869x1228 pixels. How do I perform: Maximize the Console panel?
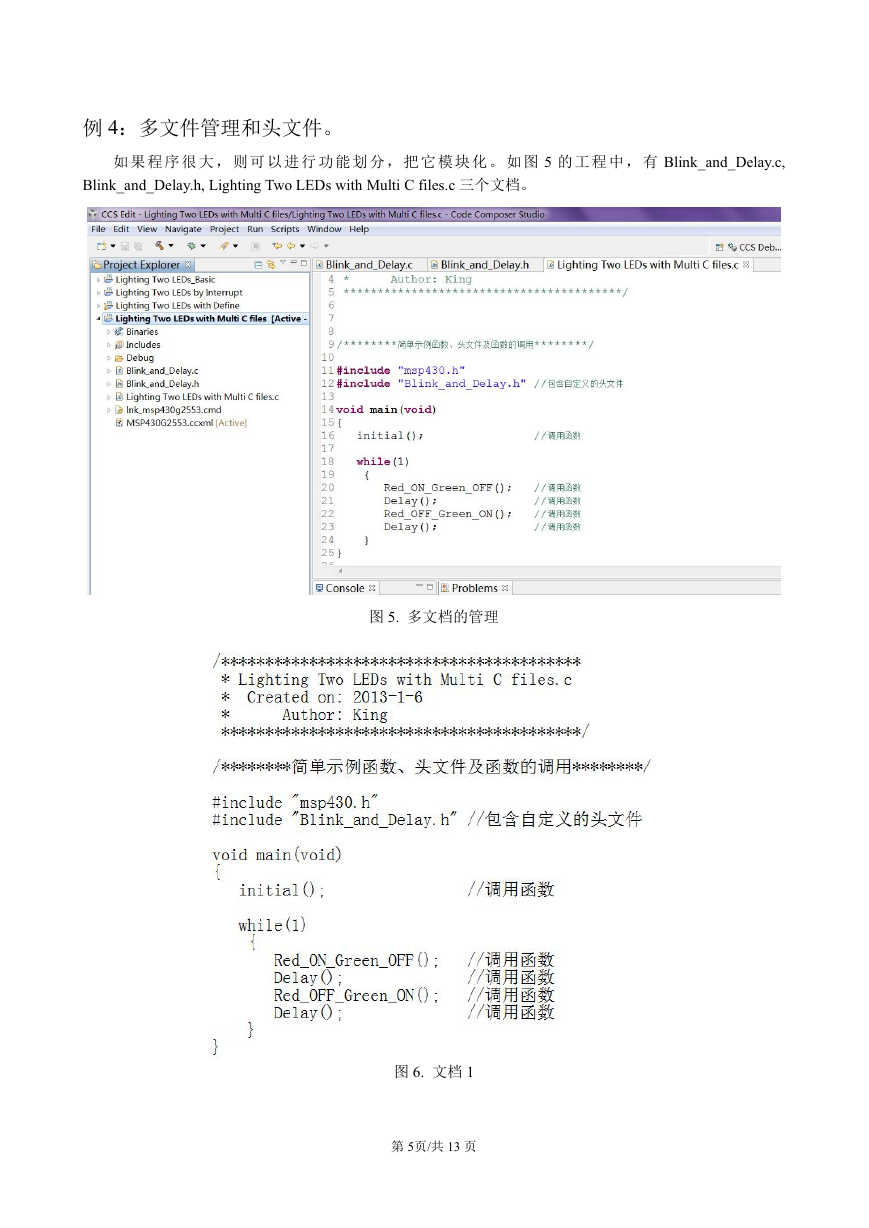point(430,587)
